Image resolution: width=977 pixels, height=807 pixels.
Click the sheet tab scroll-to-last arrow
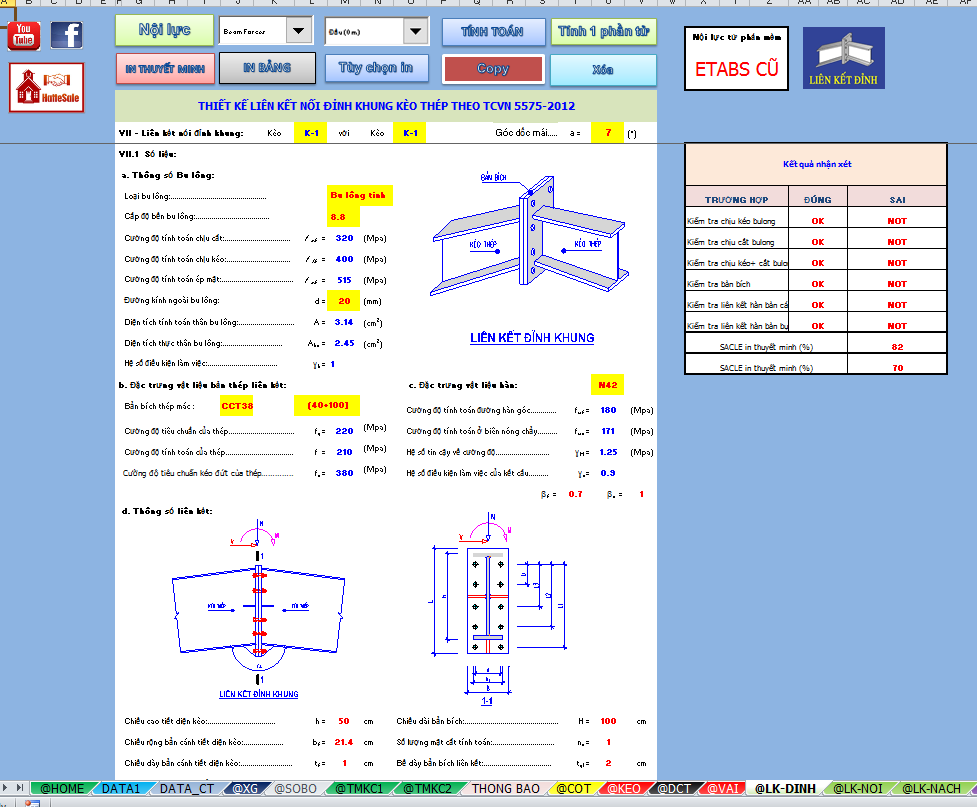20,788
